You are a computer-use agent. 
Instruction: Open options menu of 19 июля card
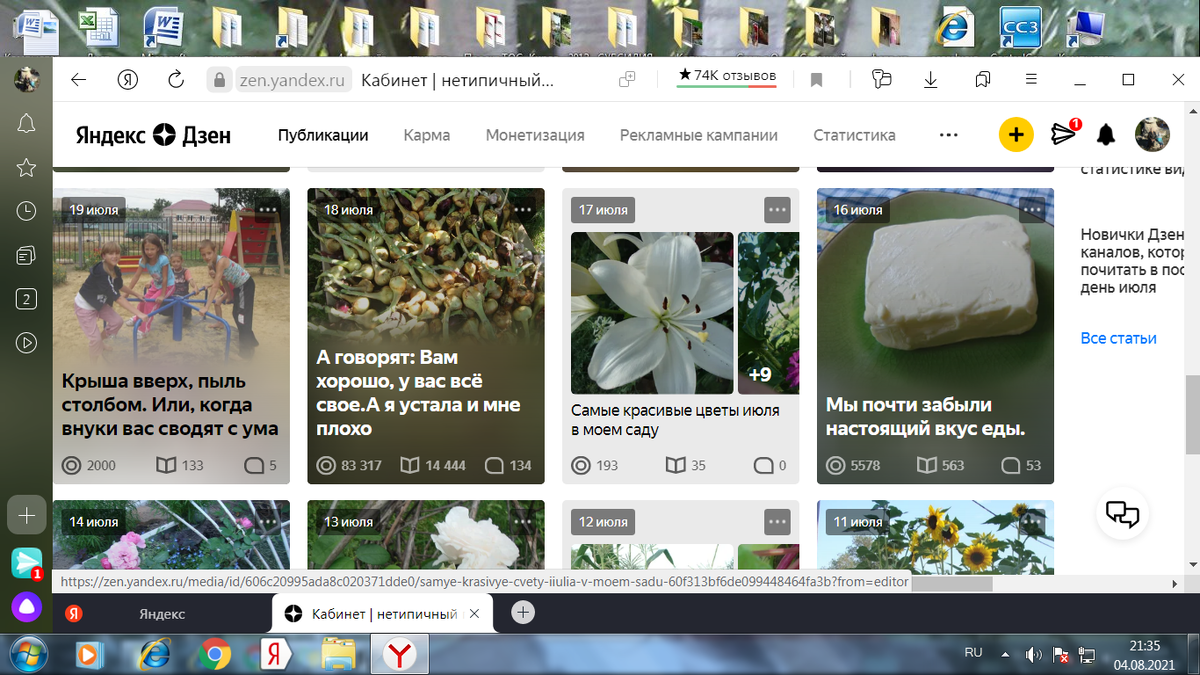(x=267, y=210)
